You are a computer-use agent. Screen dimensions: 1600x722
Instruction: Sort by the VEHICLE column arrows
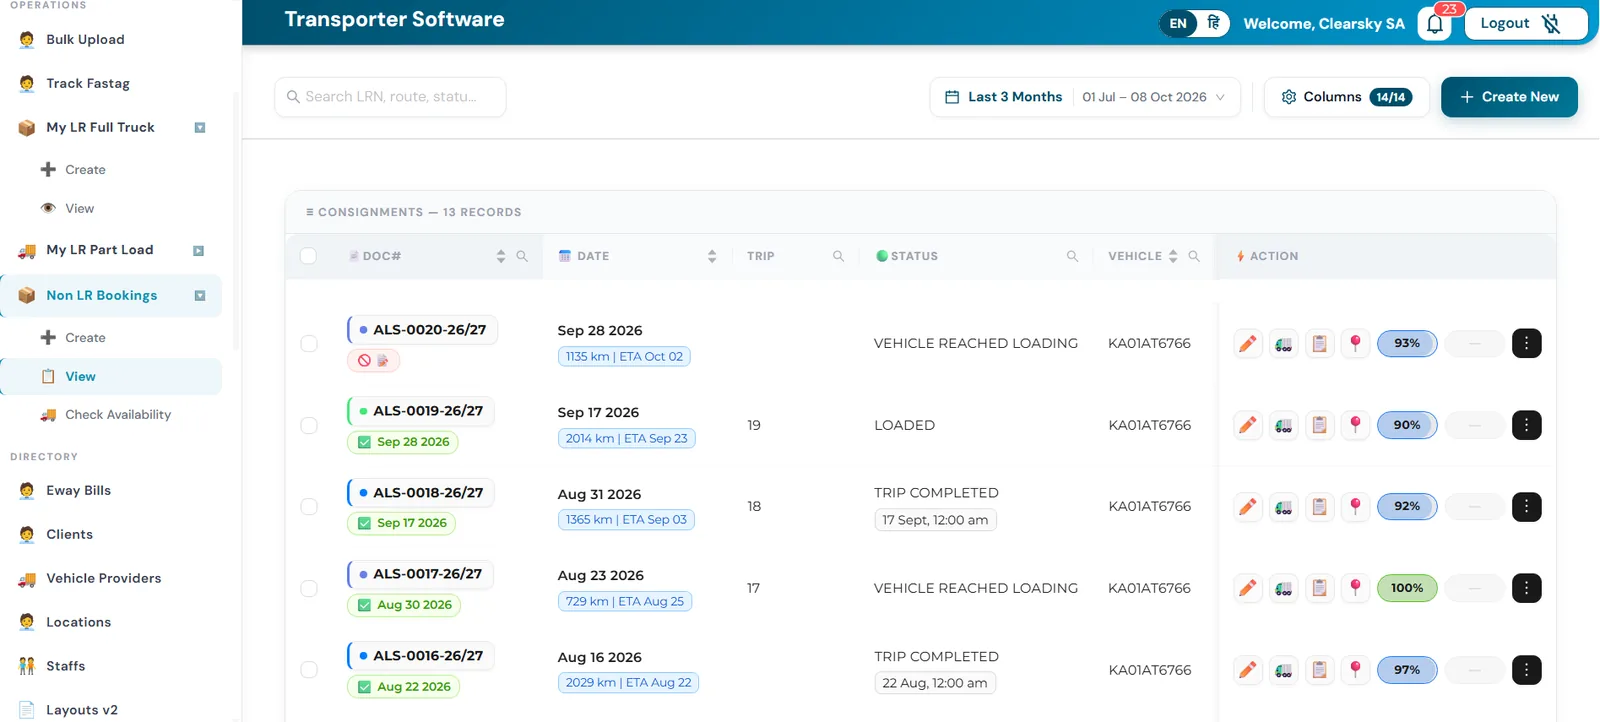[x=1173, y=256]
